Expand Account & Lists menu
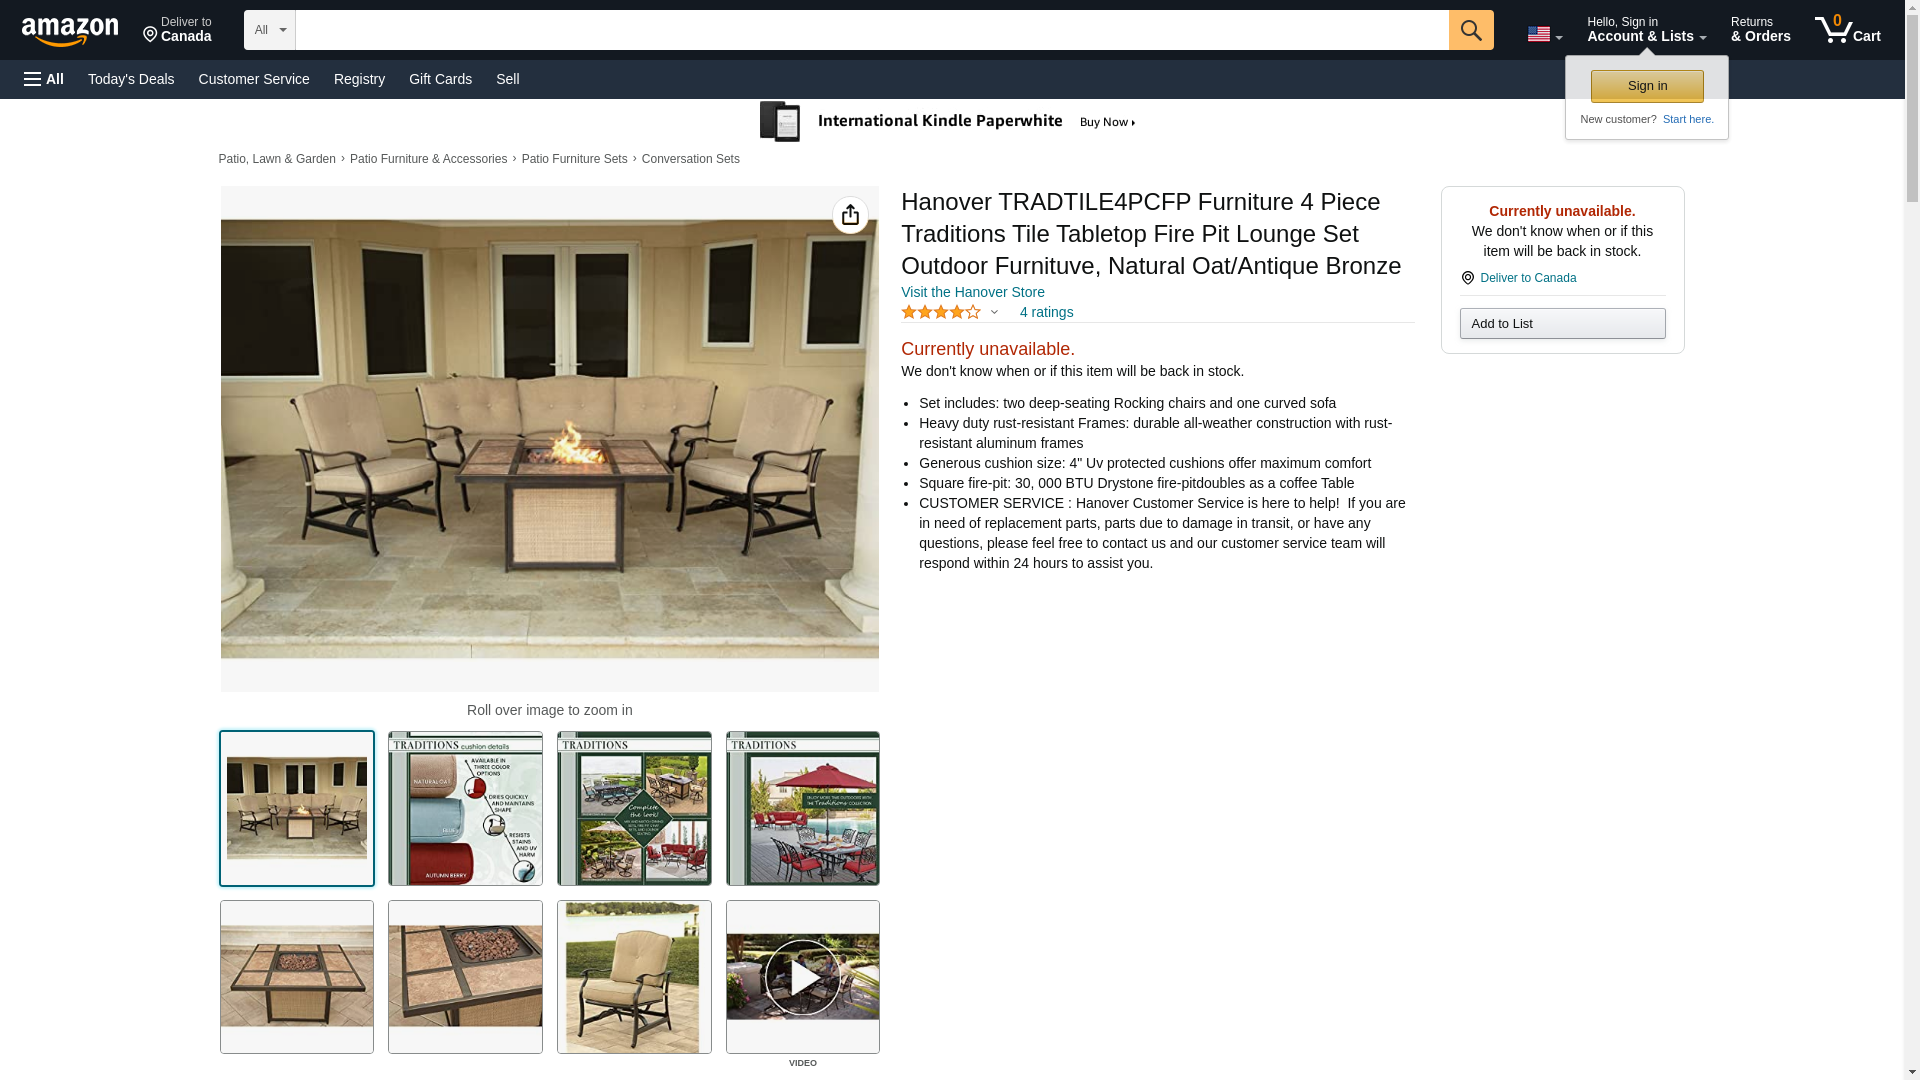The width and height of the screenshot is (1920, 1080). click(1646, 30)
